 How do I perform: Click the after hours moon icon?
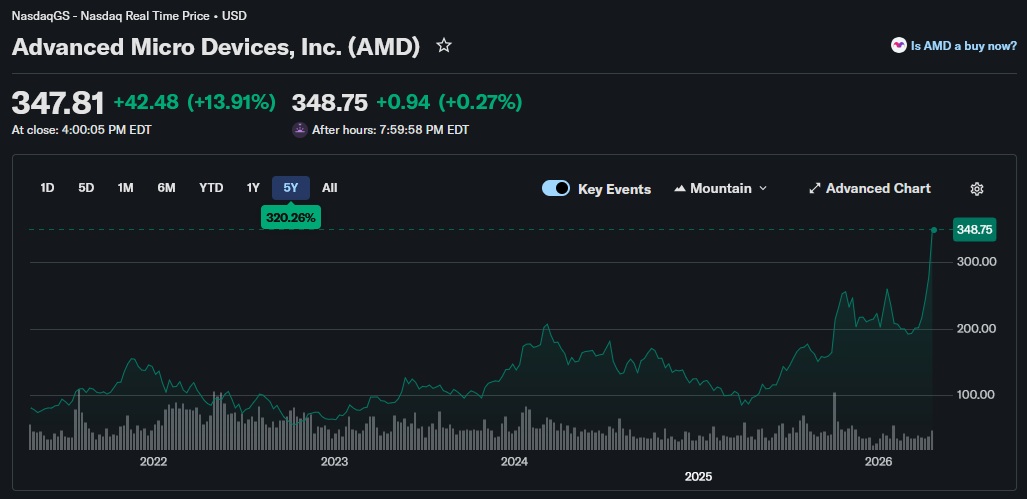point(299,129)
